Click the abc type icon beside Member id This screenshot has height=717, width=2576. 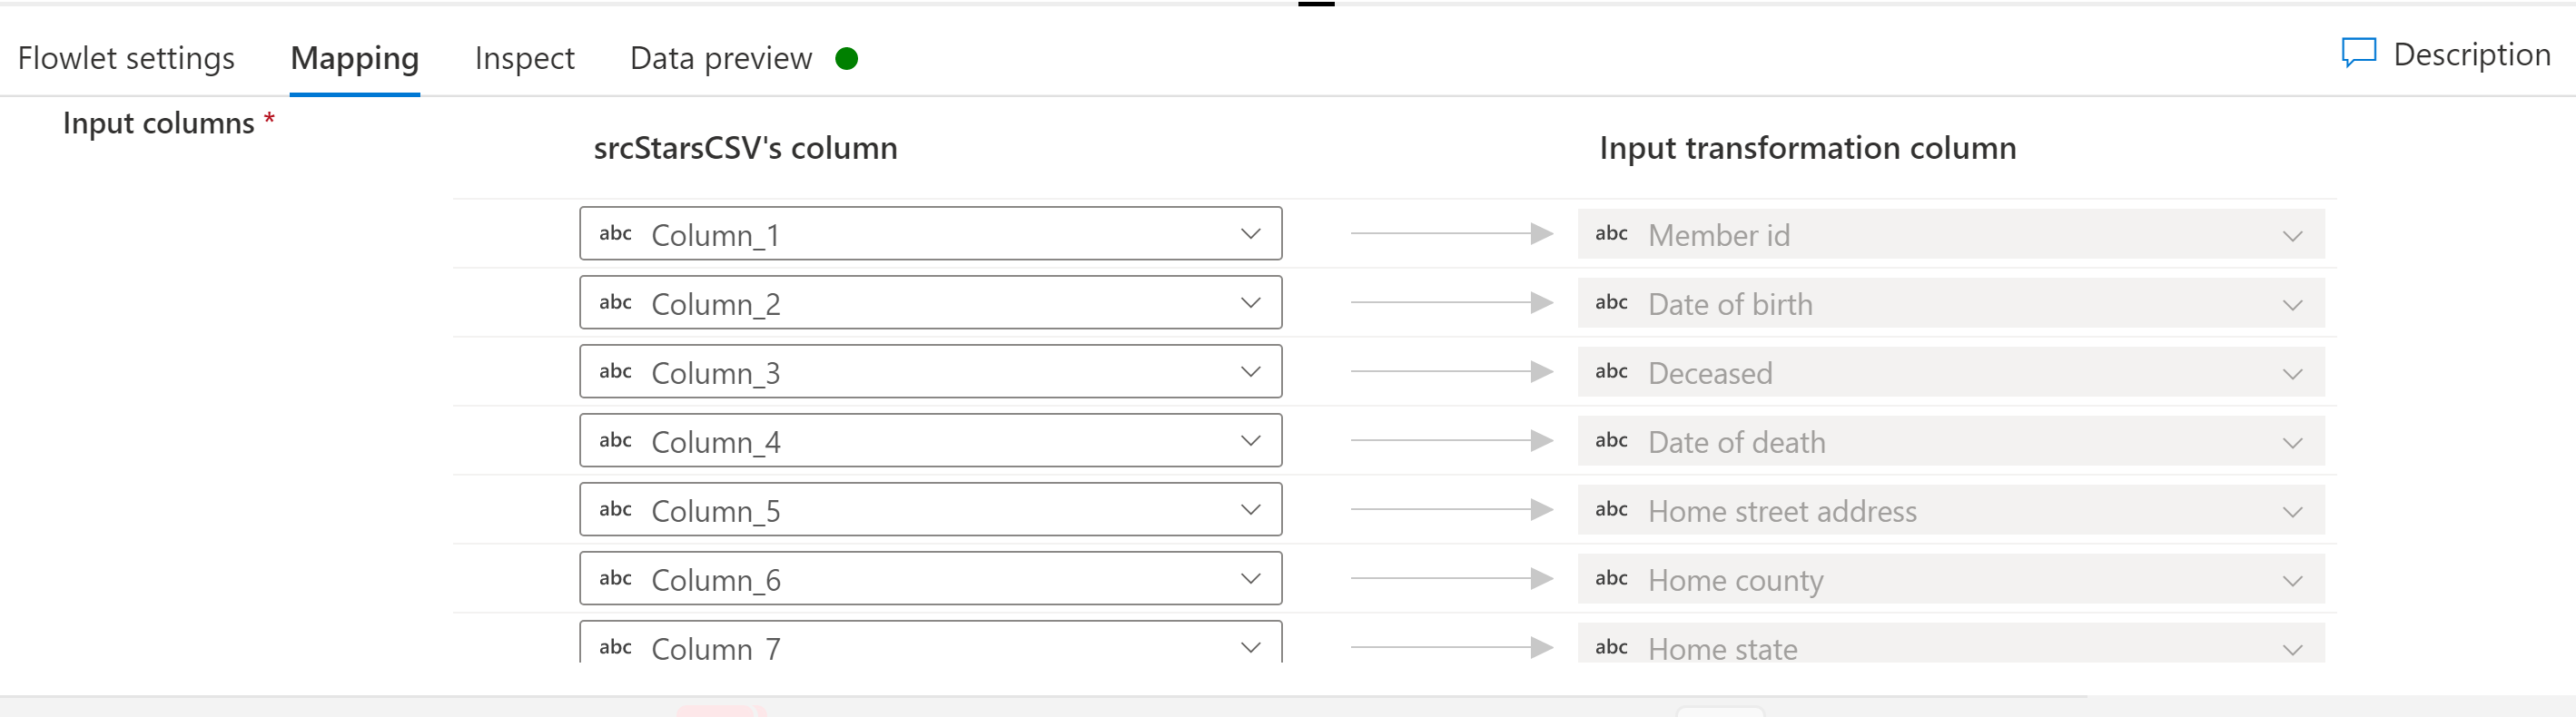(x=1612, y=233)
